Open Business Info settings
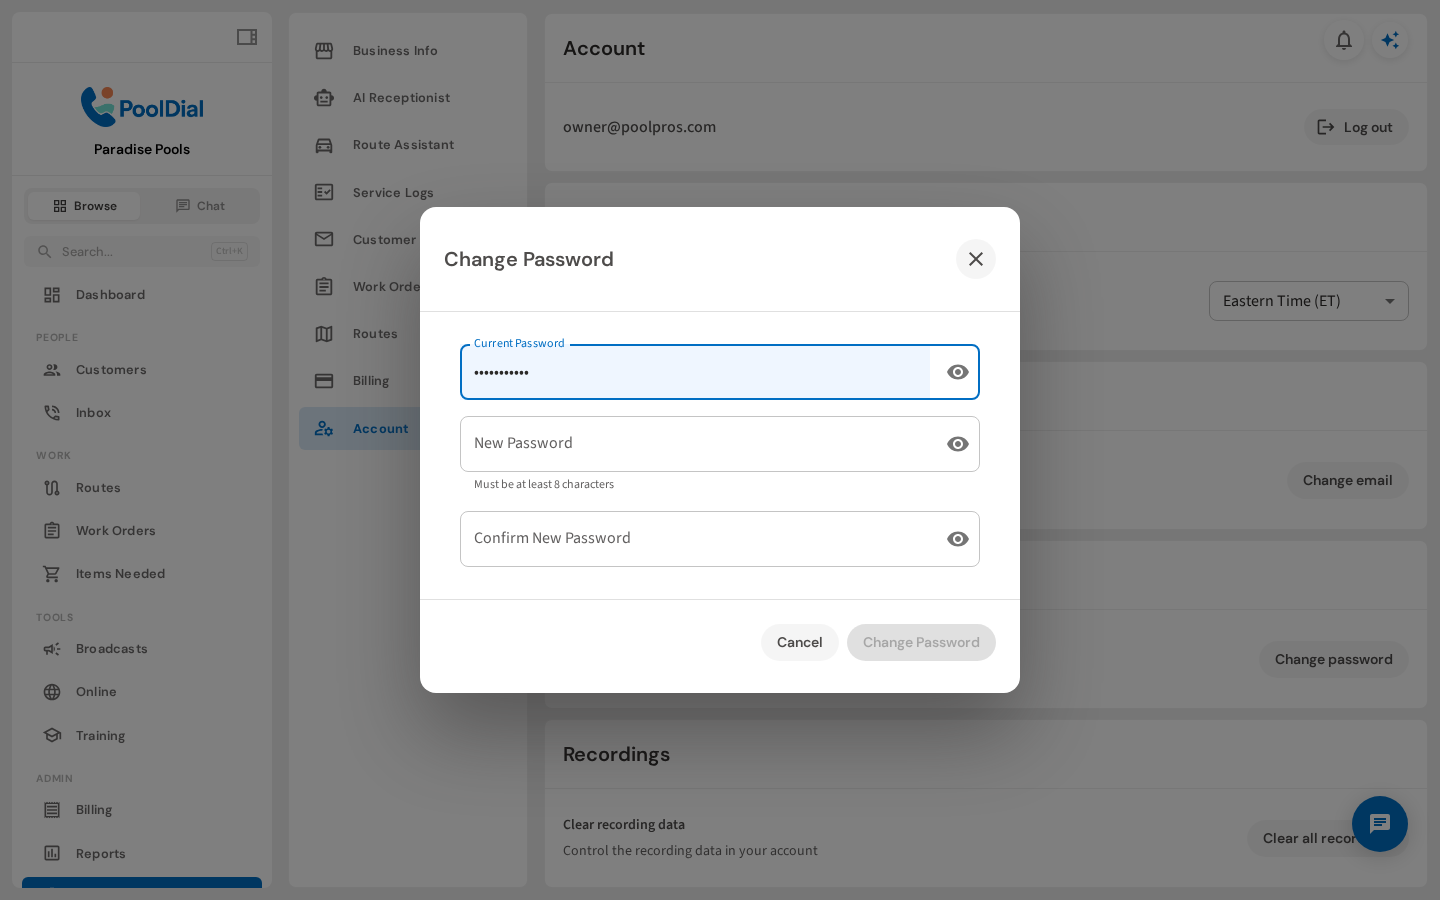The width and height of the screenshot is (1440, 900). [408, 51]
